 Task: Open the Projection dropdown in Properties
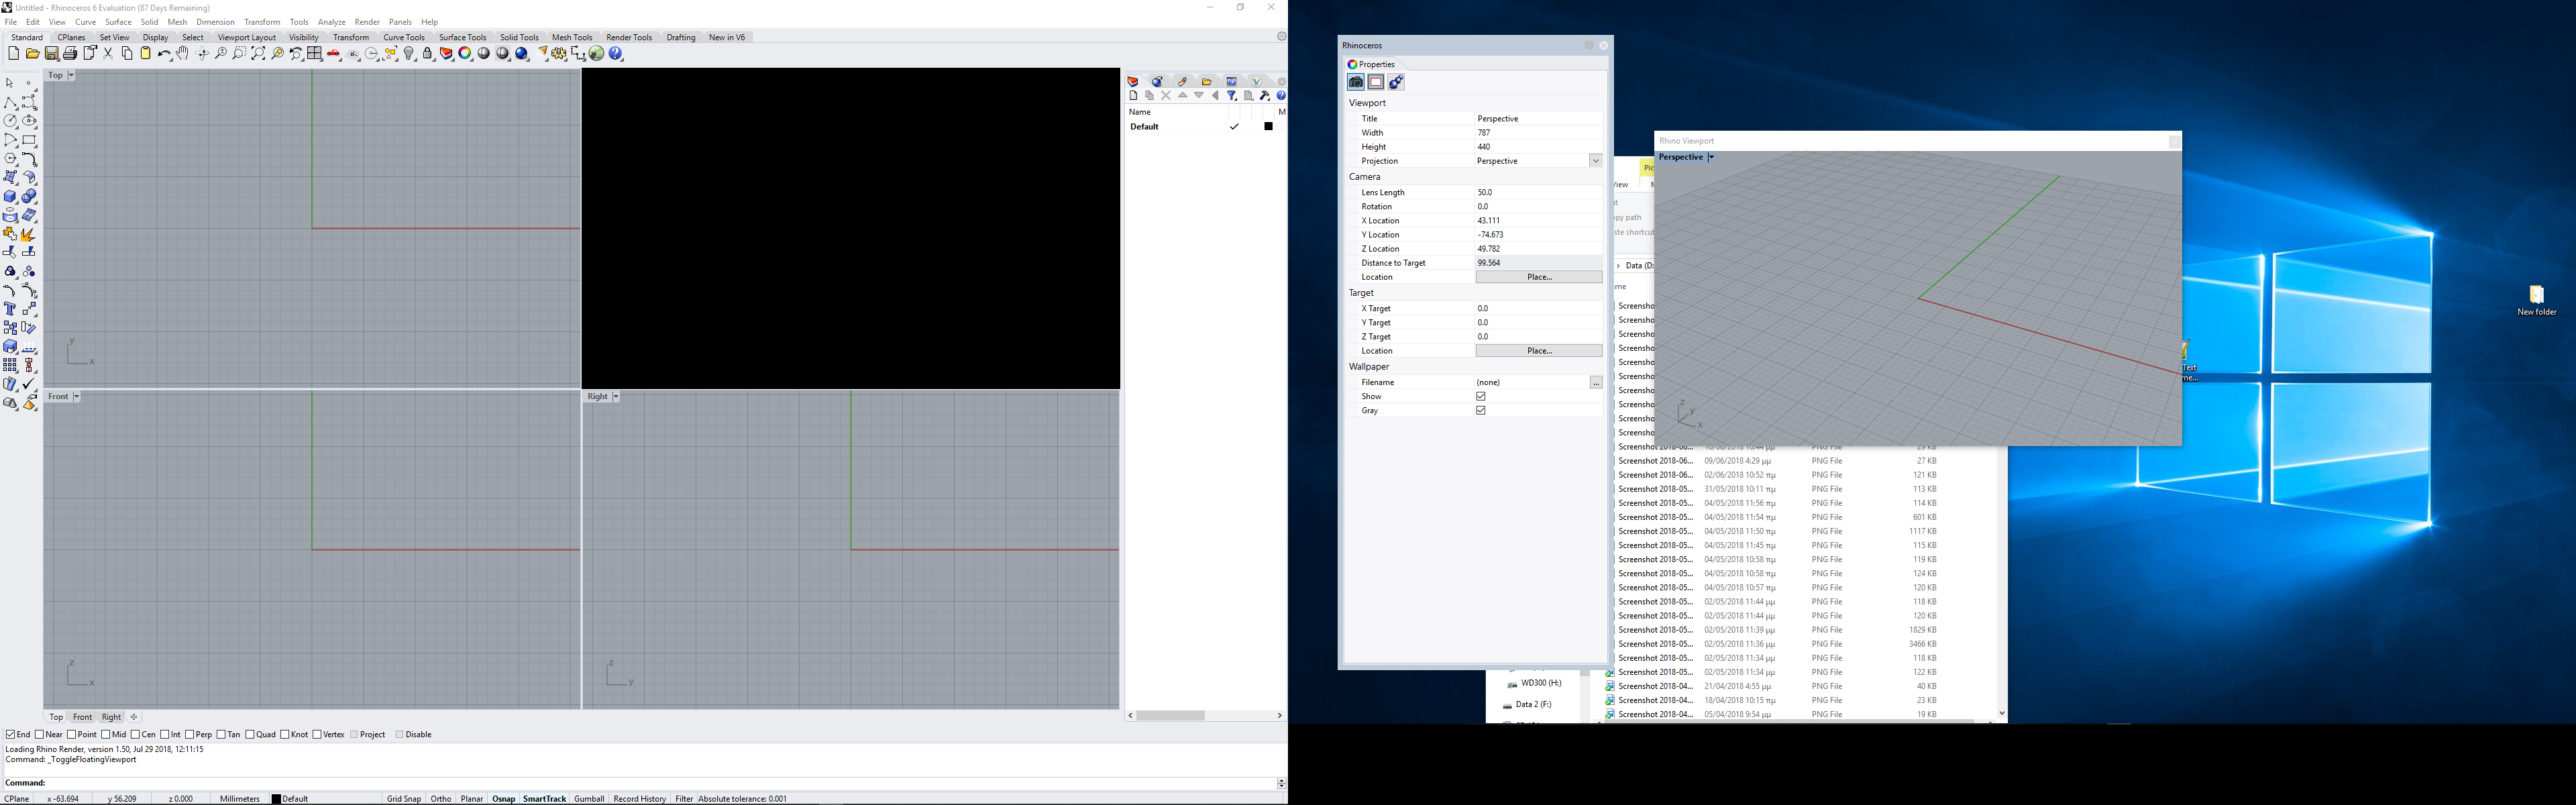[1595, 161]
